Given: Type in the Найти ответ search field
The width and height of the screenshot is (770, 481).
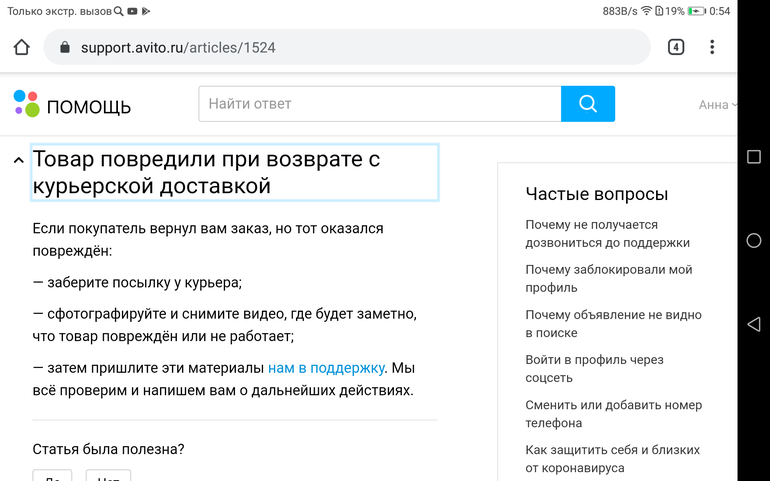Looking at the screenshot, I should coord(380,104).
